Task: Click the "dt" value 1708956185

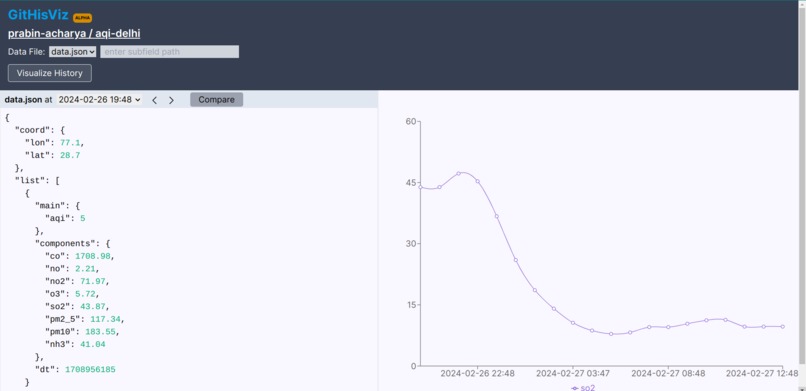Action: point(90,369)
